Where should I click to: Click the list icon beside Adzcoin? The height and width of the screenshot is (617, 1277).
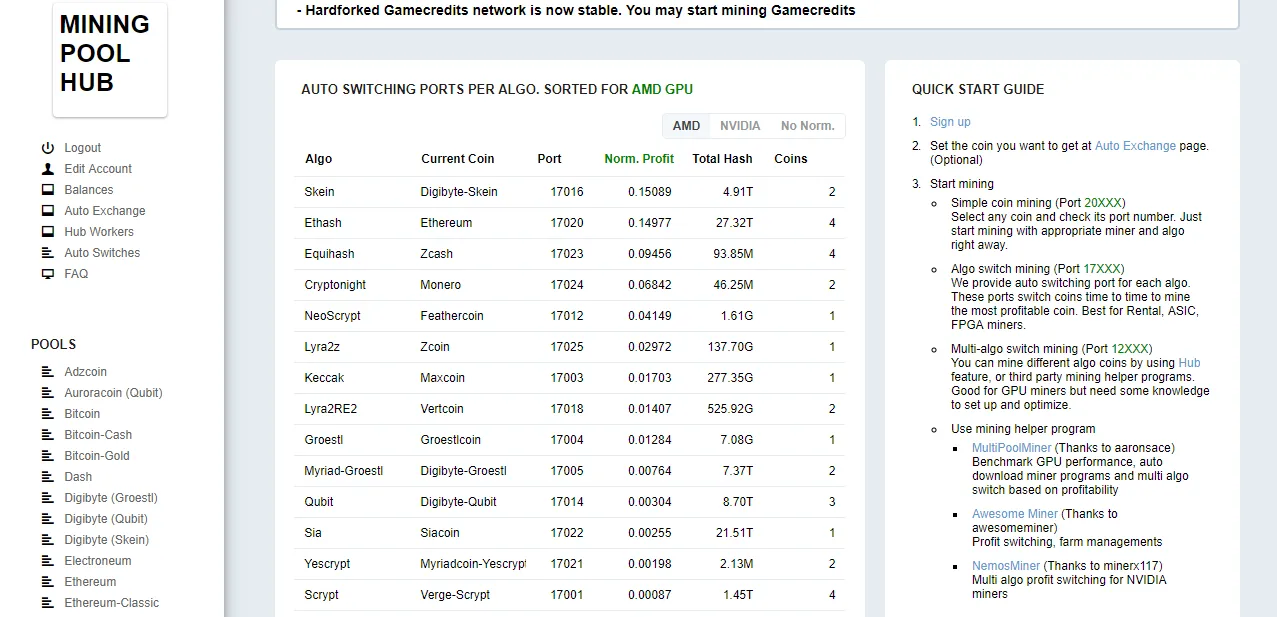coord(47,372)
